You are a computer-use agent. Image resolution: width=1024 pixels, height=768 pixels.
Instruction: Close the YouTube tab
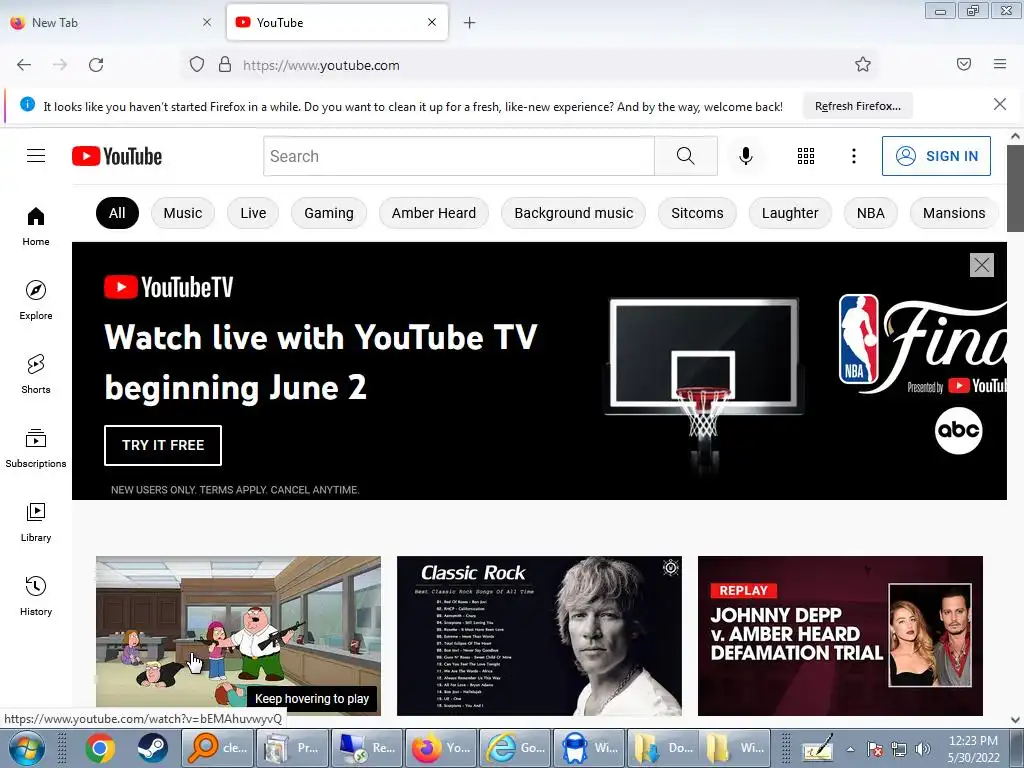[432, 22]
